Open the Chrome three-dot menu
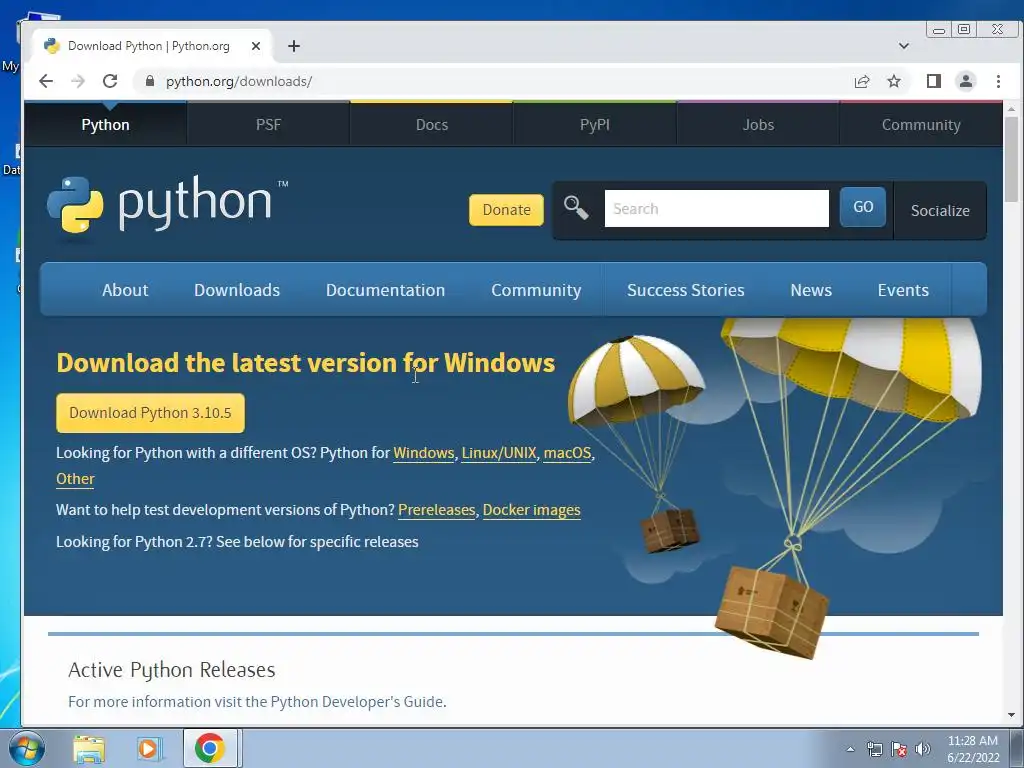 point(998,81)
